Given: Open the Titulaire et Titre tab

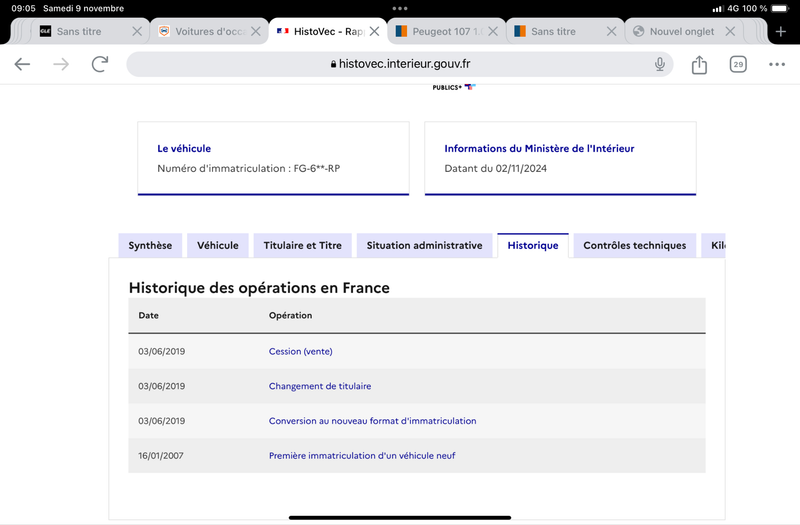Looking at the screenshot, I should (303, 245).
